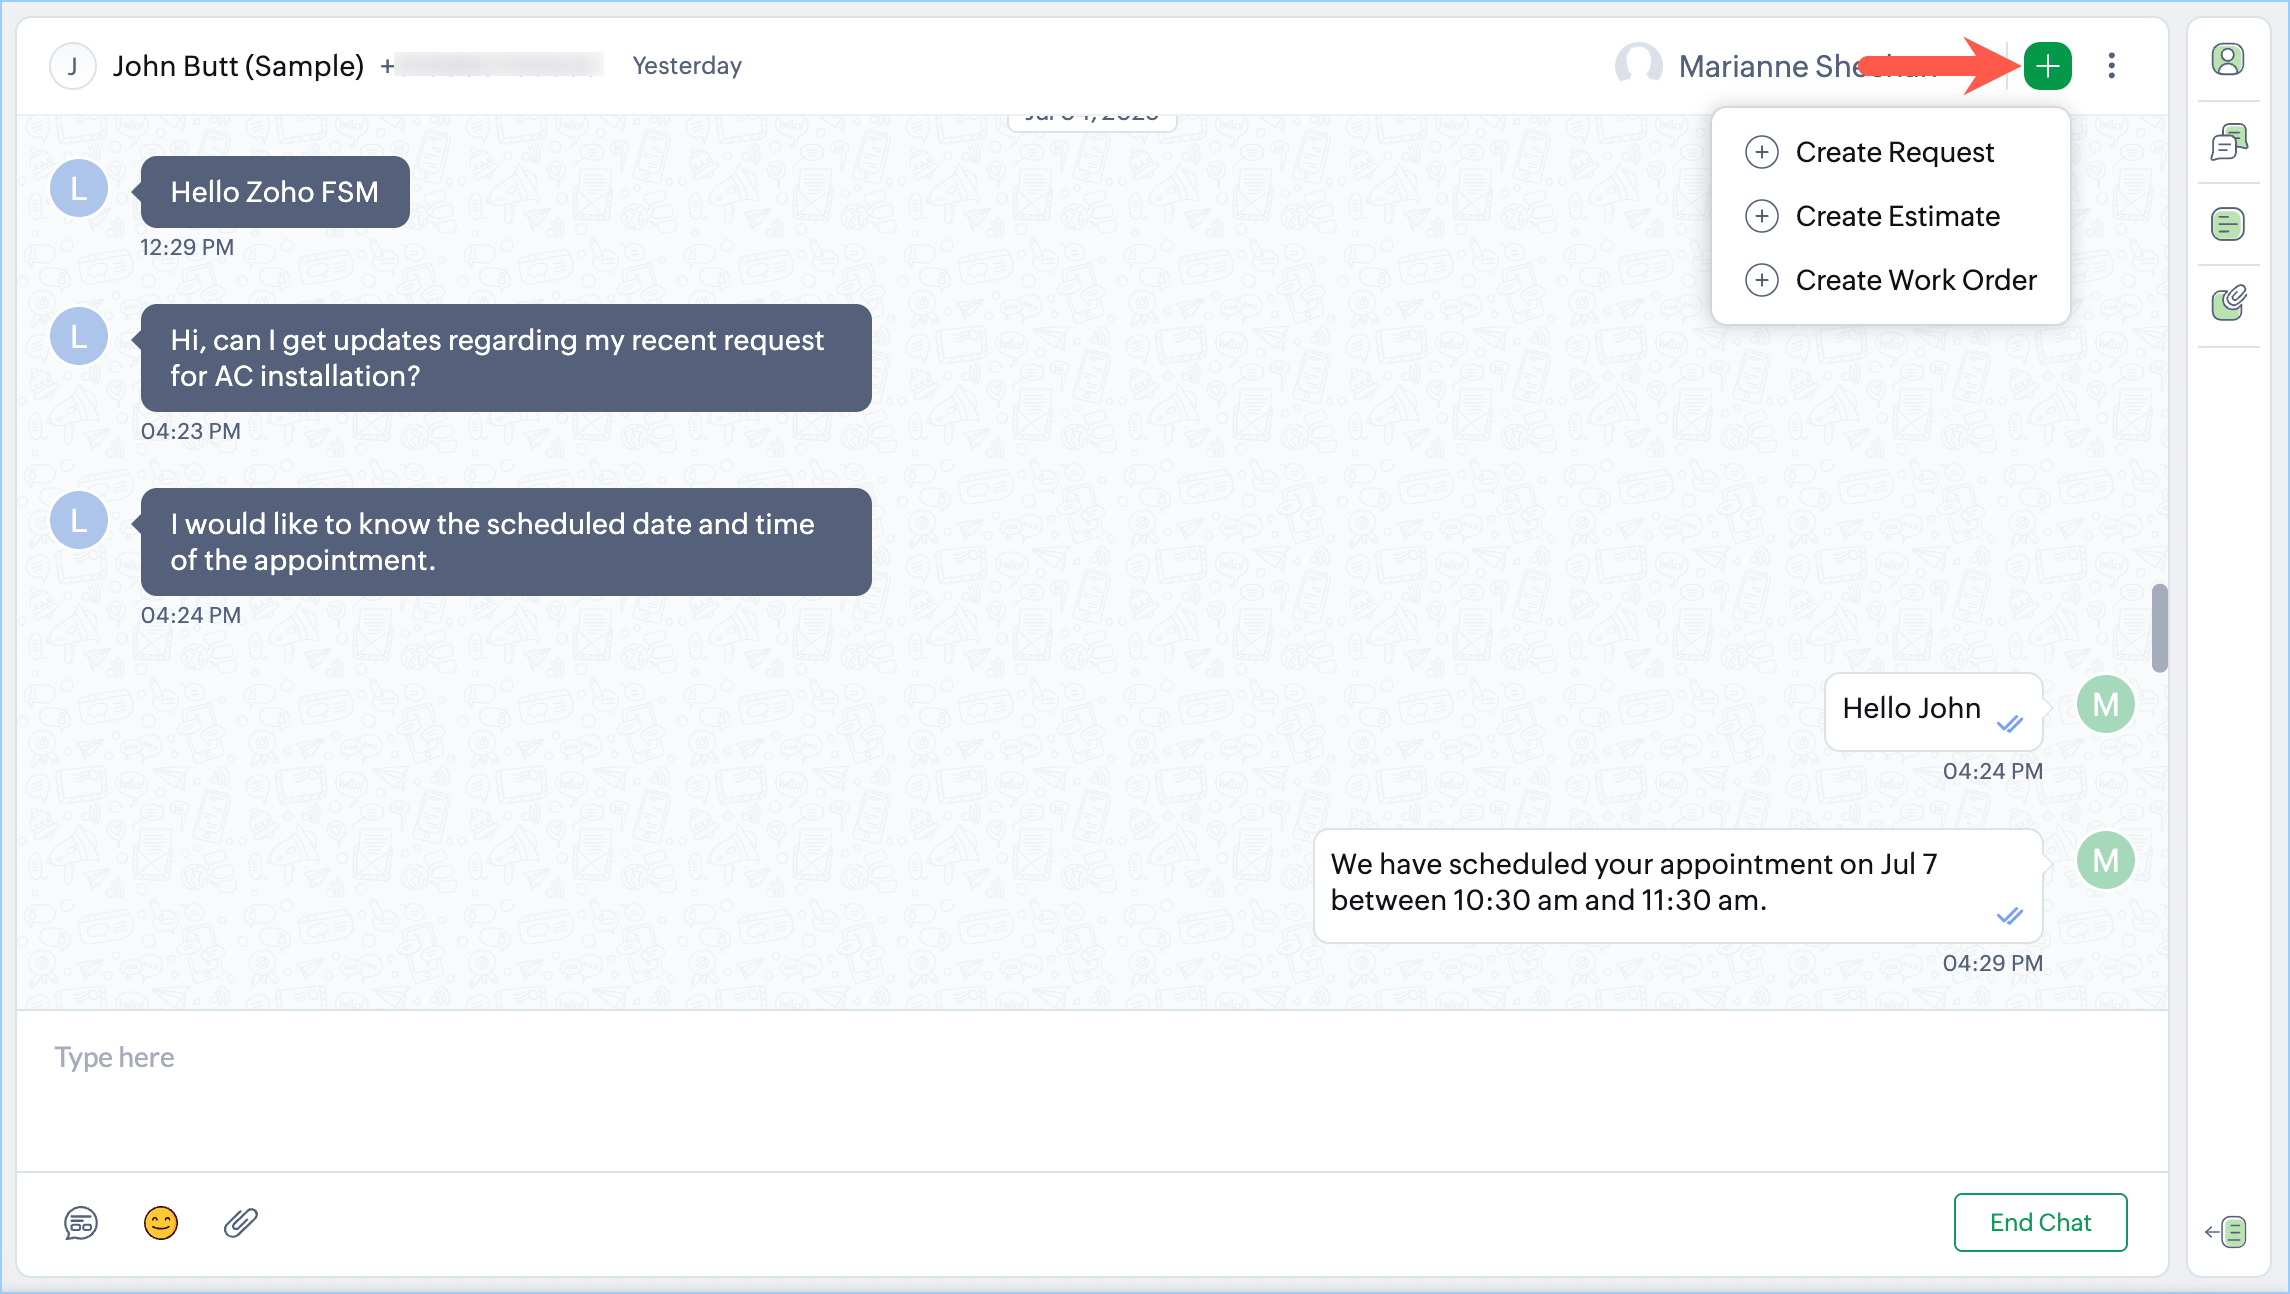Click the J contact avatar in header

(x=72, y=66)
